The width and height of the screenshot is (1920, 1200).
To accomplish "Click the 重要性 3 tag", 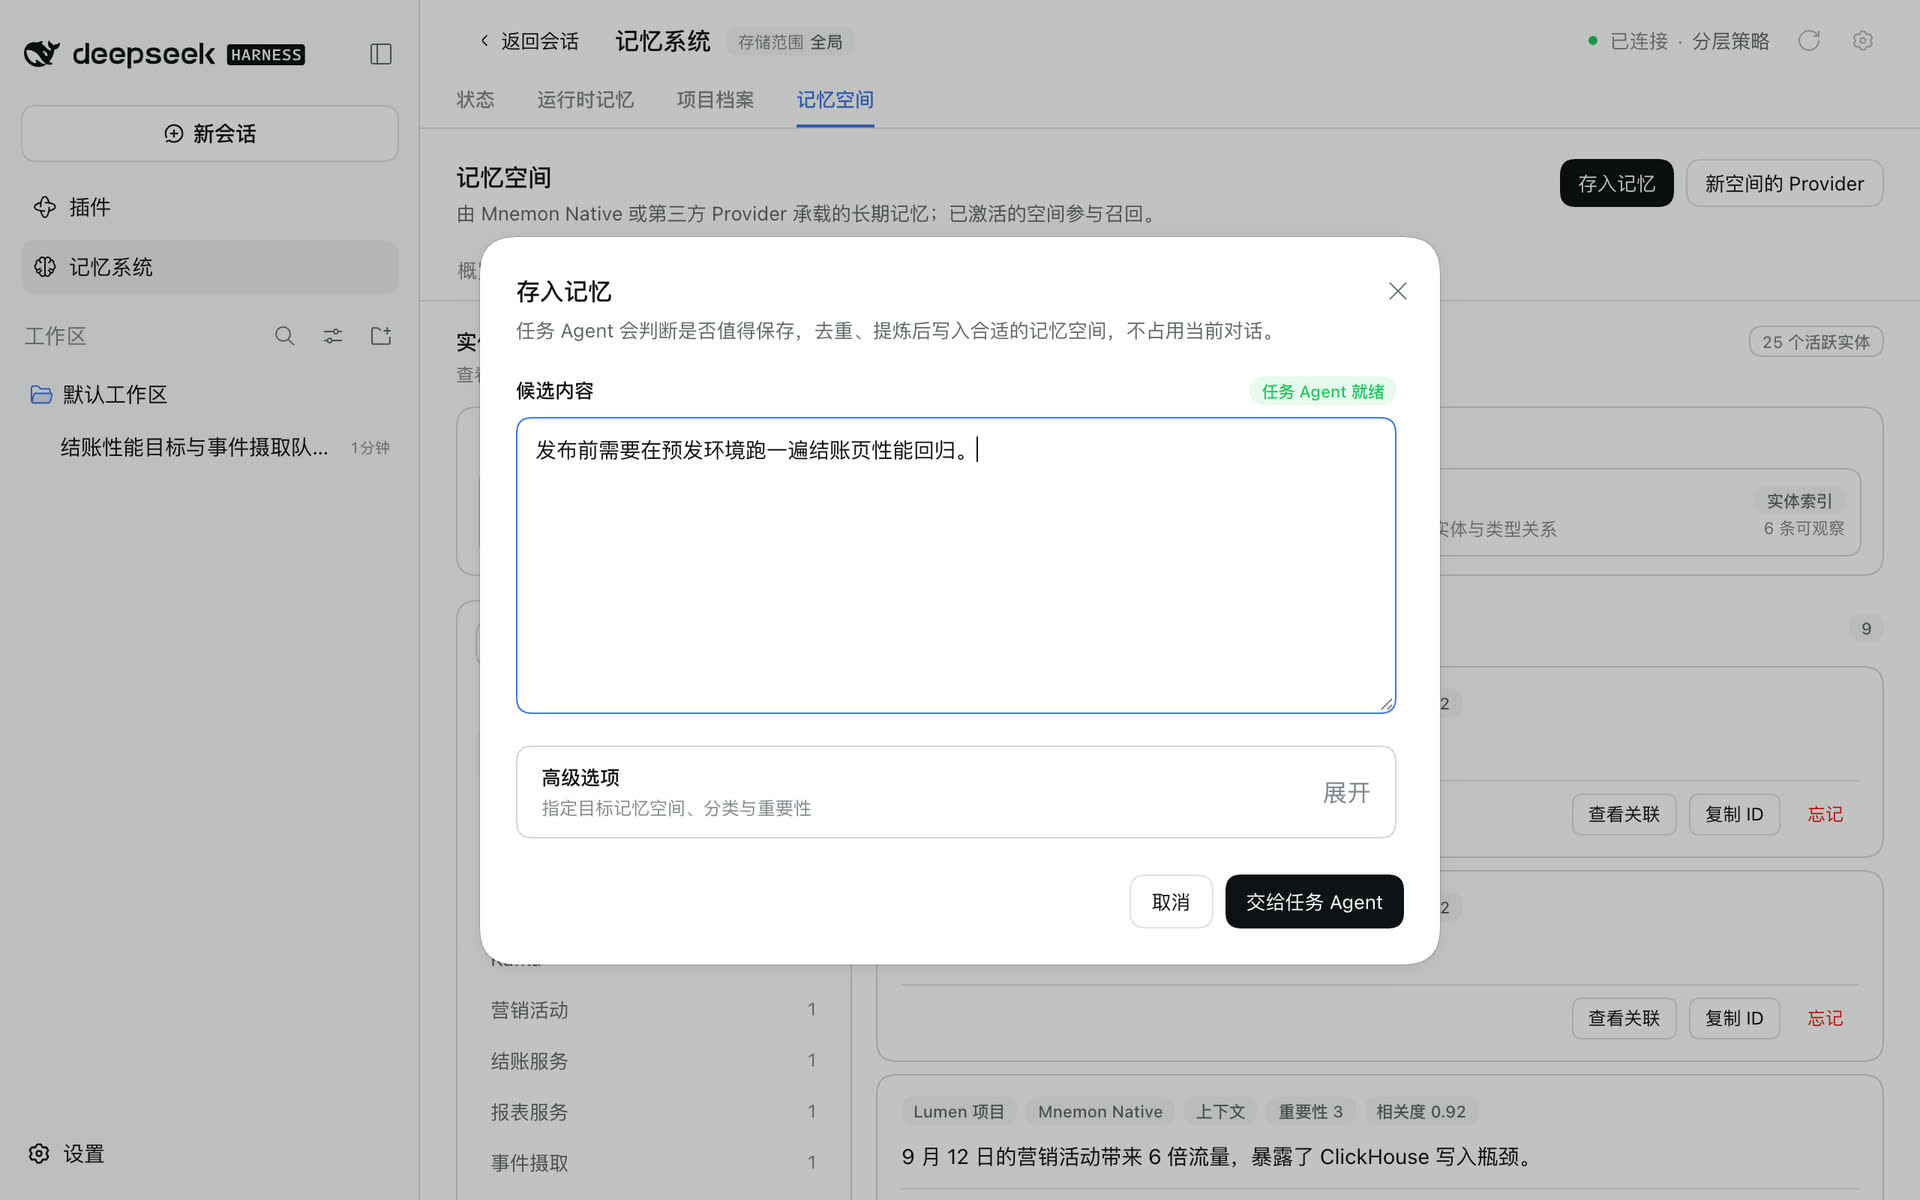I will [1310, 1111].
